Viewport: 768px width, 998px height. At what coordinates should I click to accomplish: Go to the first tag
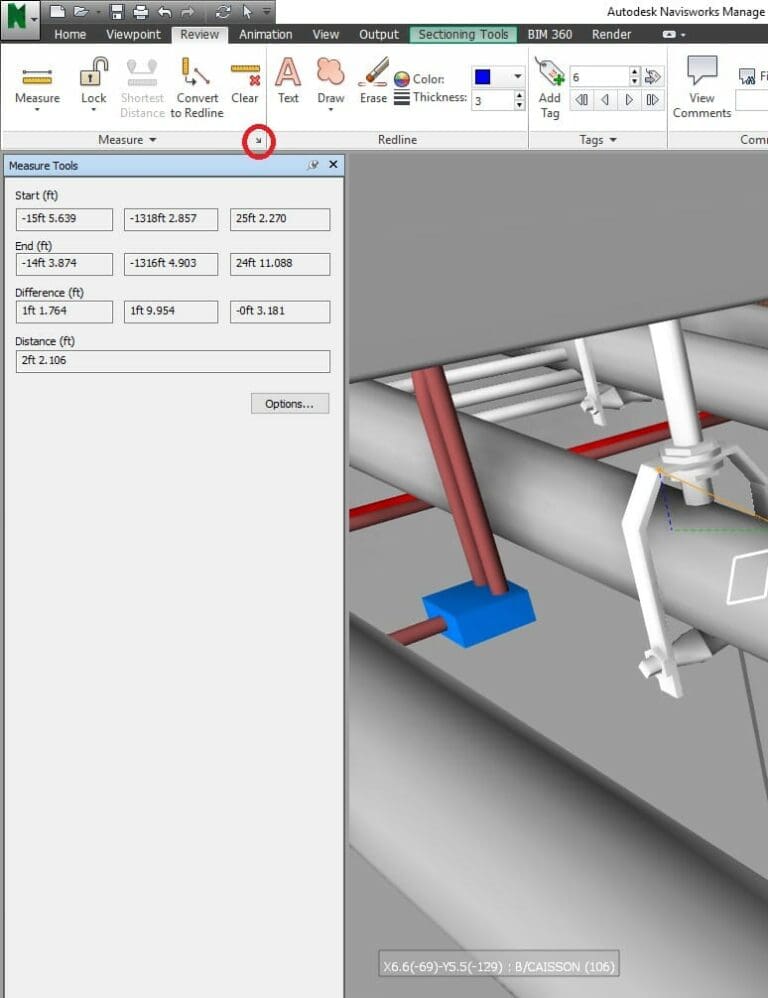pyautogui.click(x=582, y=100)
